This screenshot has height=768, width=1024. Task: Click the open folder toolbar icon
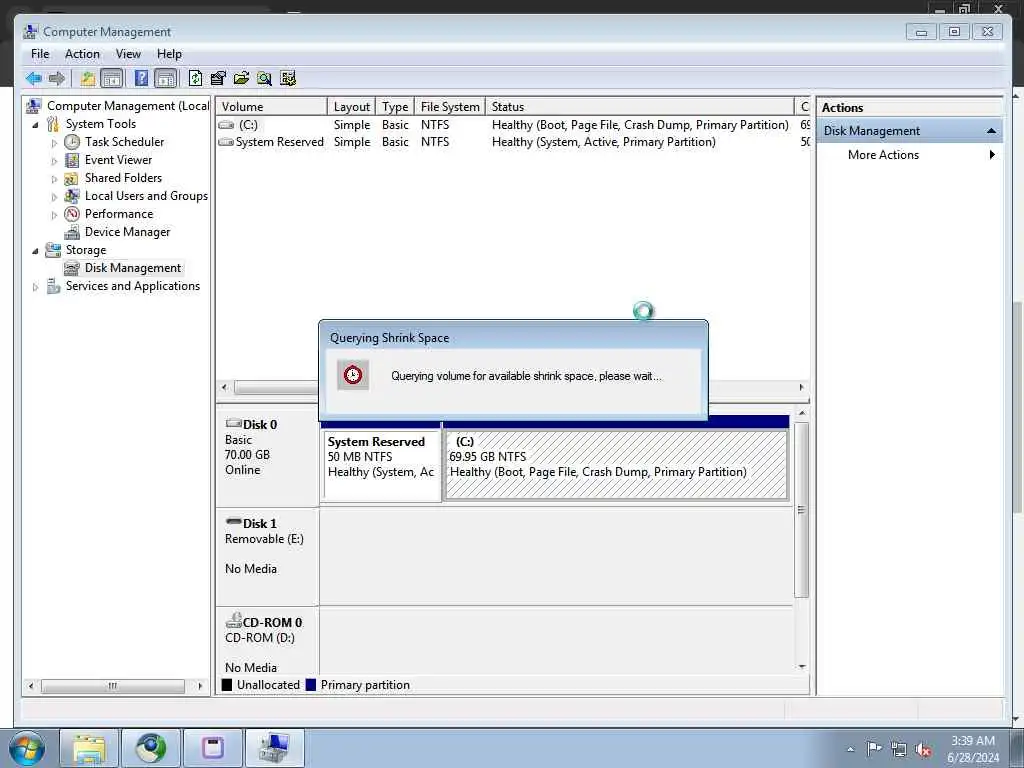coord(241,79)
